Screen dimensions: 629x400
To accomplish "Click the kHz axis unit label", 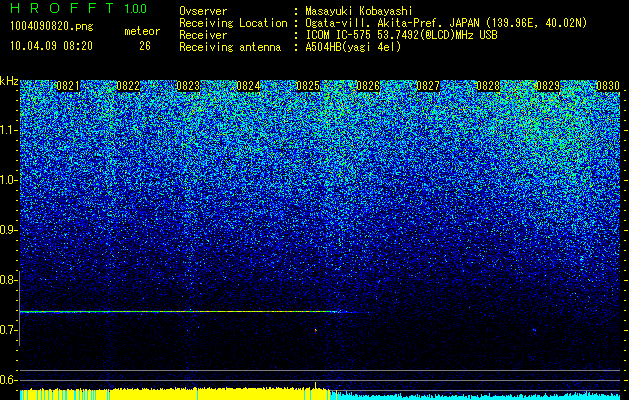I will point(9,81).
